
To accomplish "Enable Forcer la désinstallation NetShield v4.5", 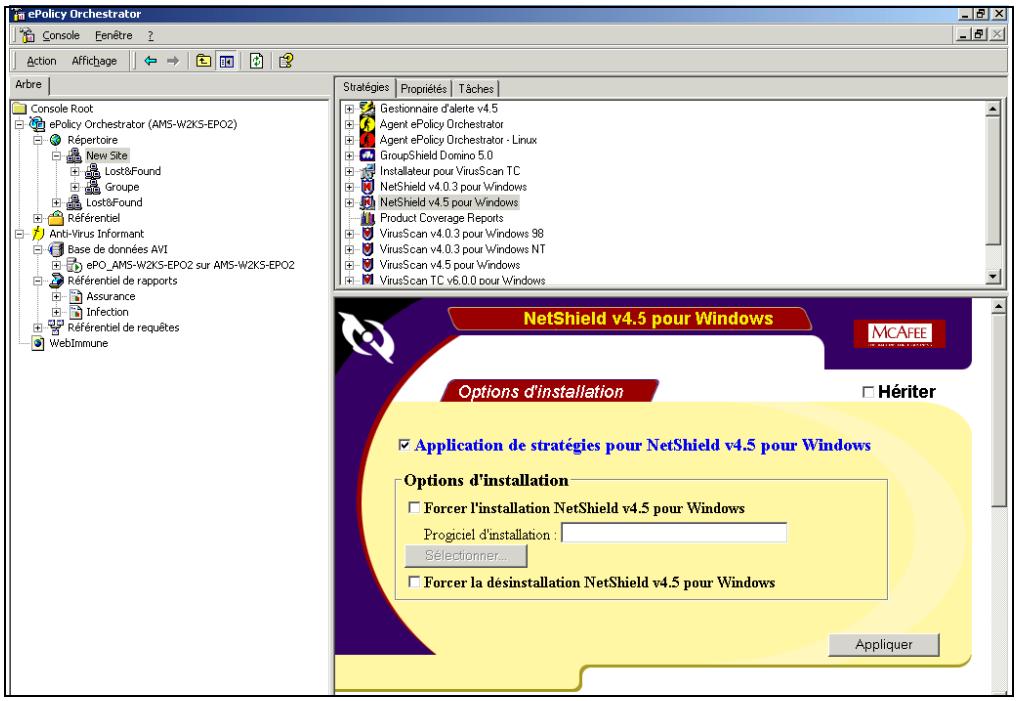I will pyautogui.click(x=414, y=581).
